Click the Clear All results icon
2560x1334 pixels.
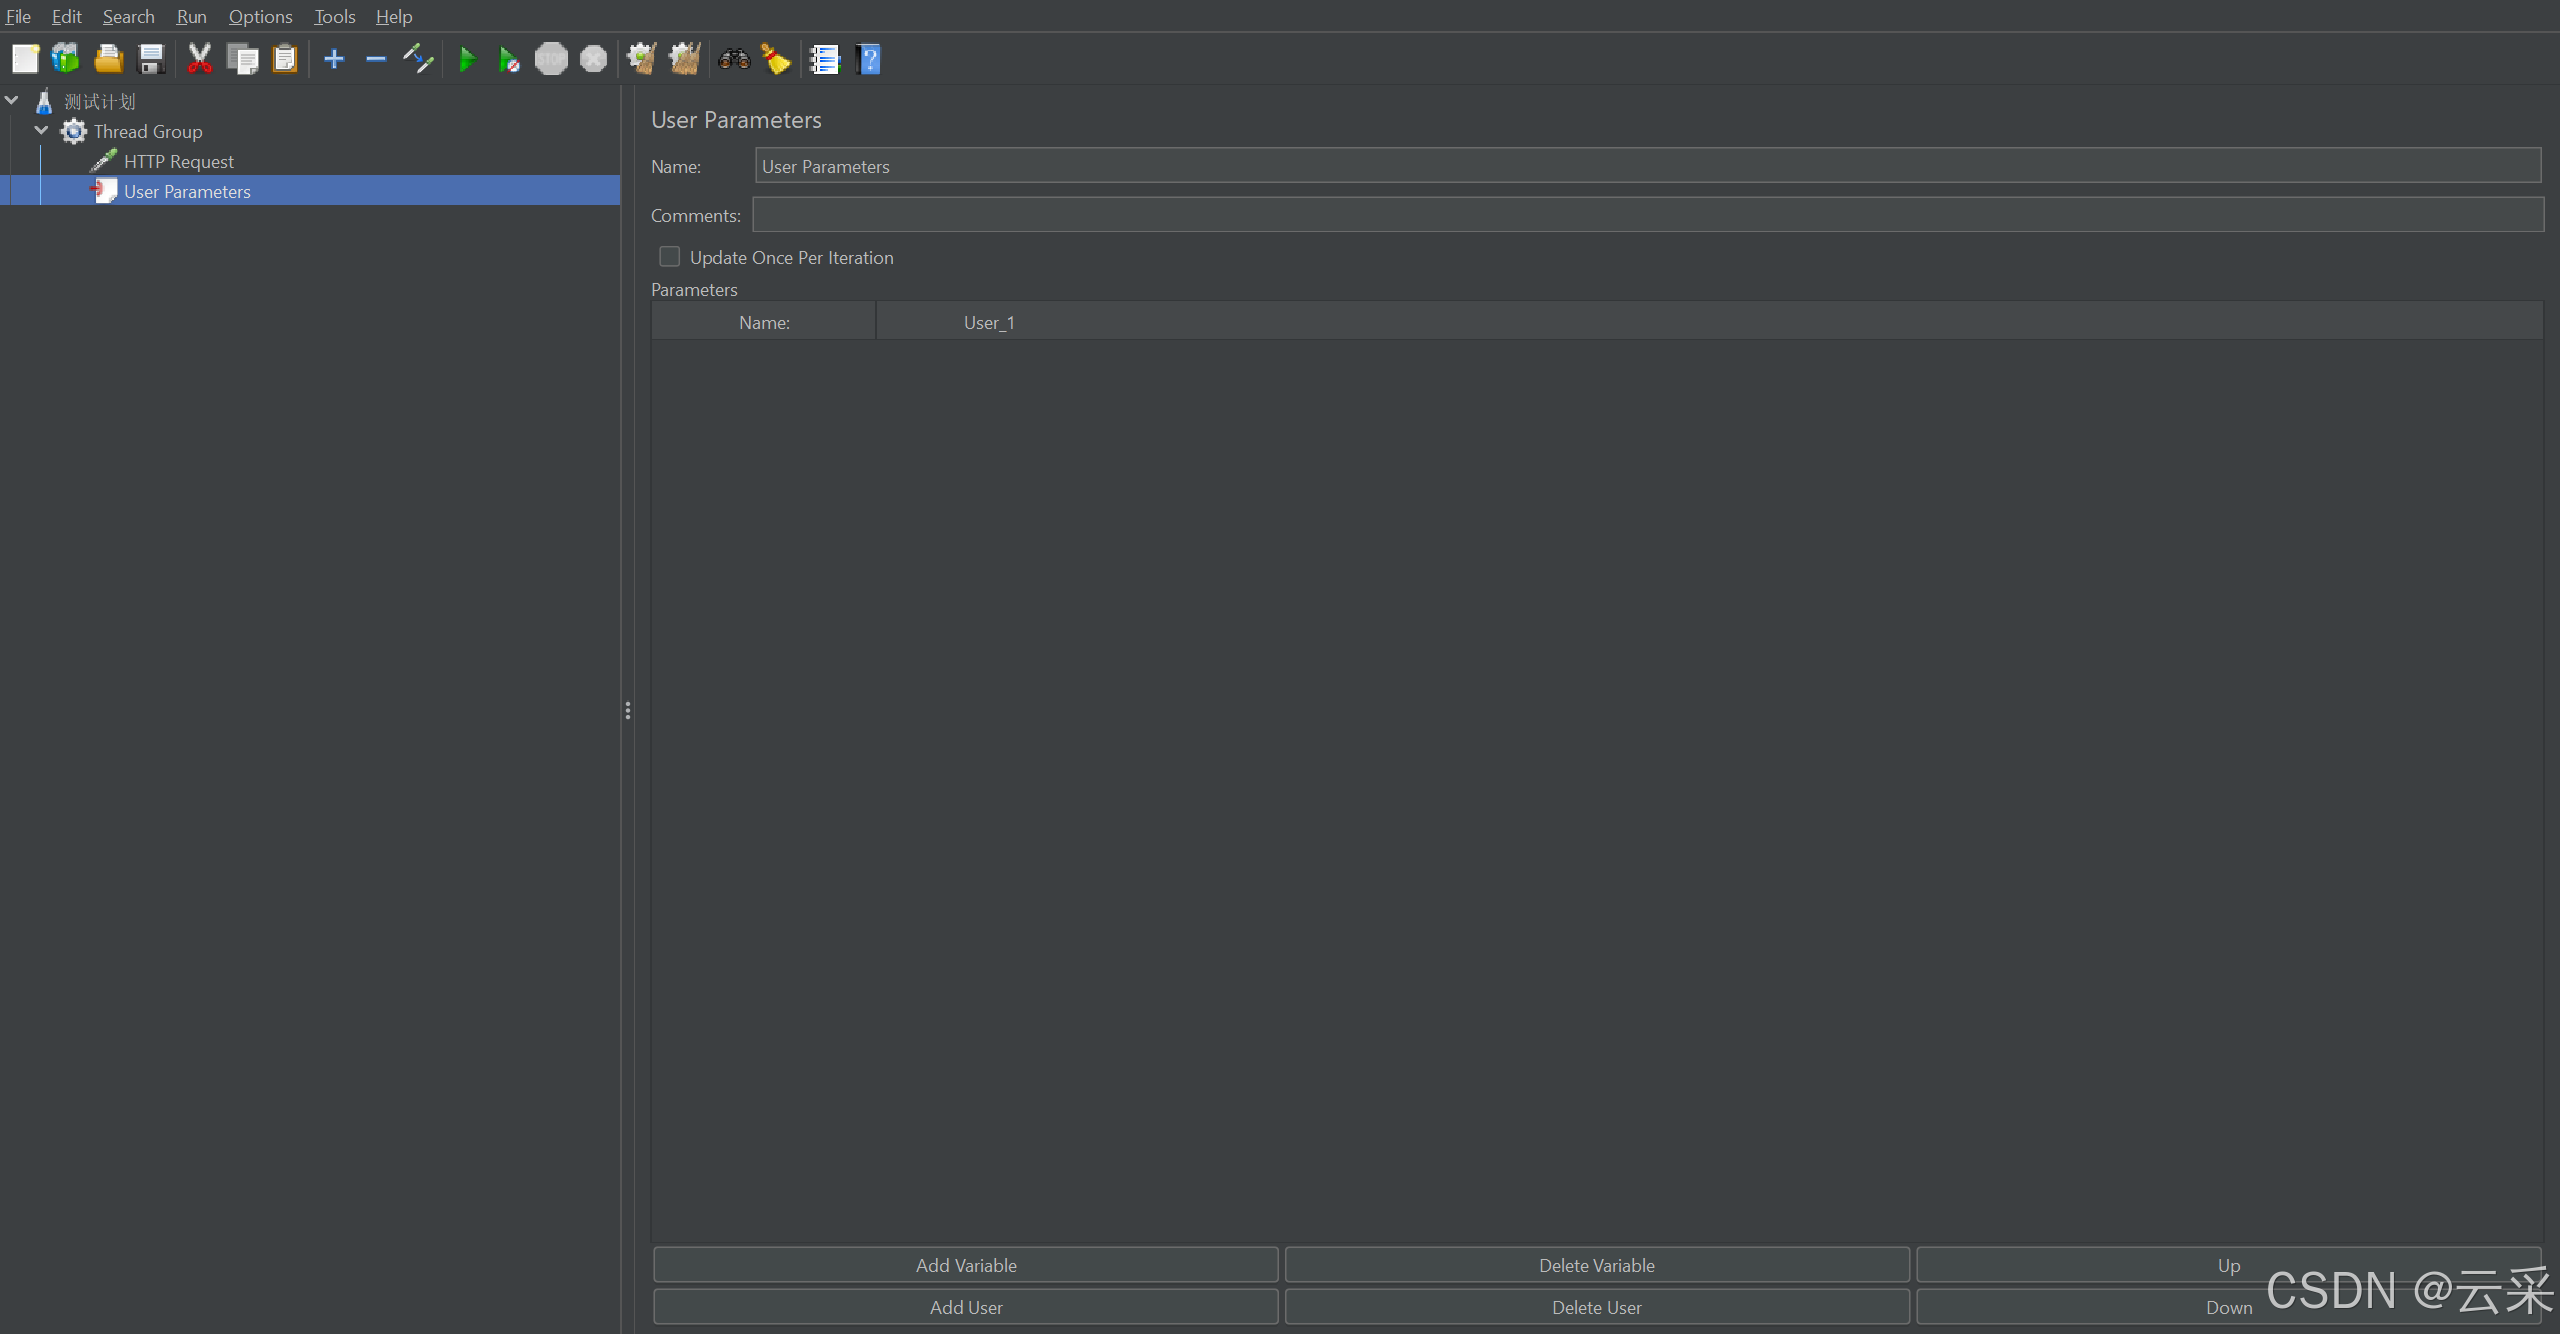tap(685, 59)
